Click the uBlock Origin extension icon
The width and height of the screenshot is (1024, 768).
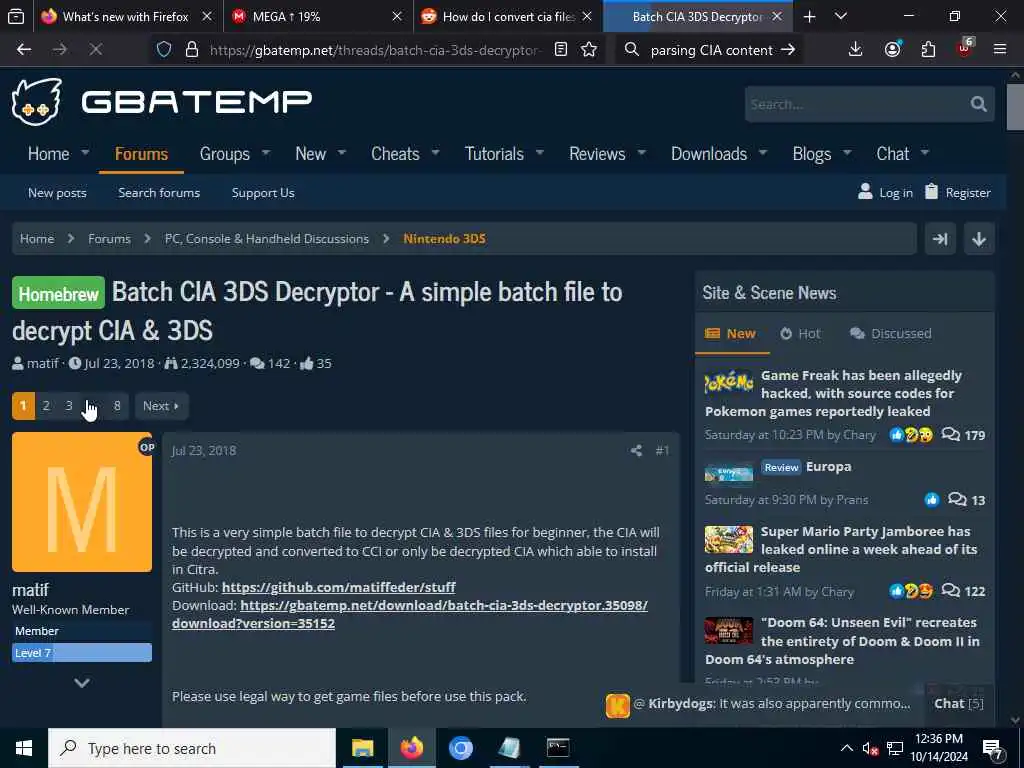[x=965, y=48]
